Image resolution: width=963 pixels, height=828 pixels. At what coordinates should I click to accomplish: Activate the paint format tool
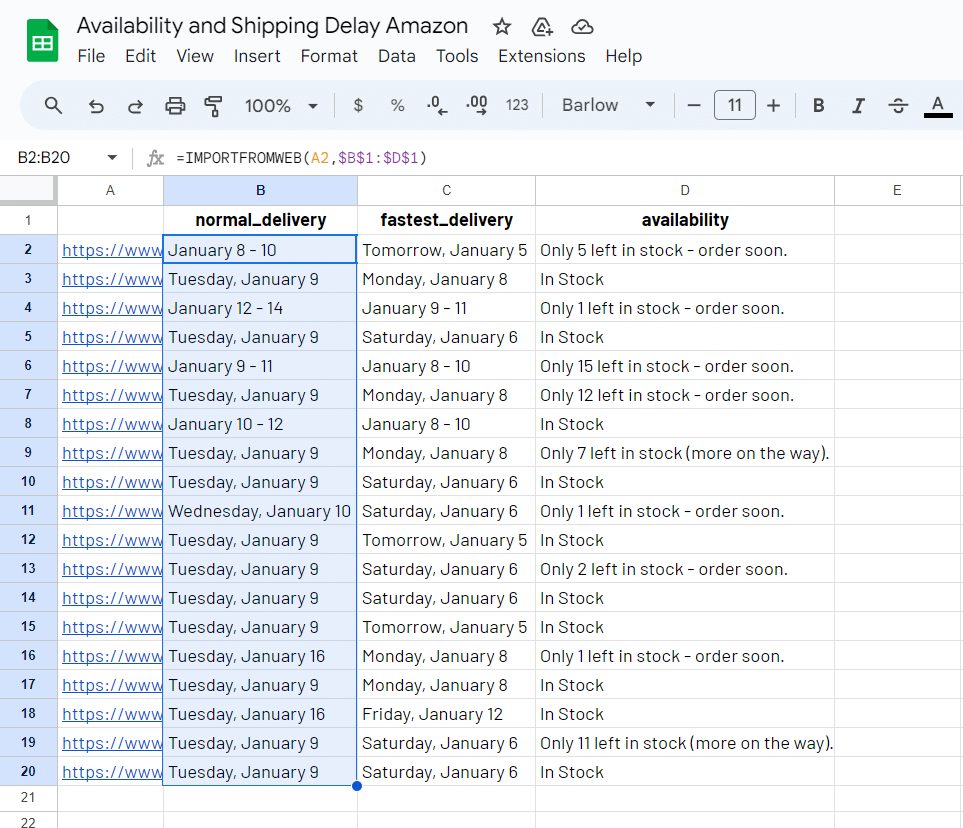click(x=213, y=105)
